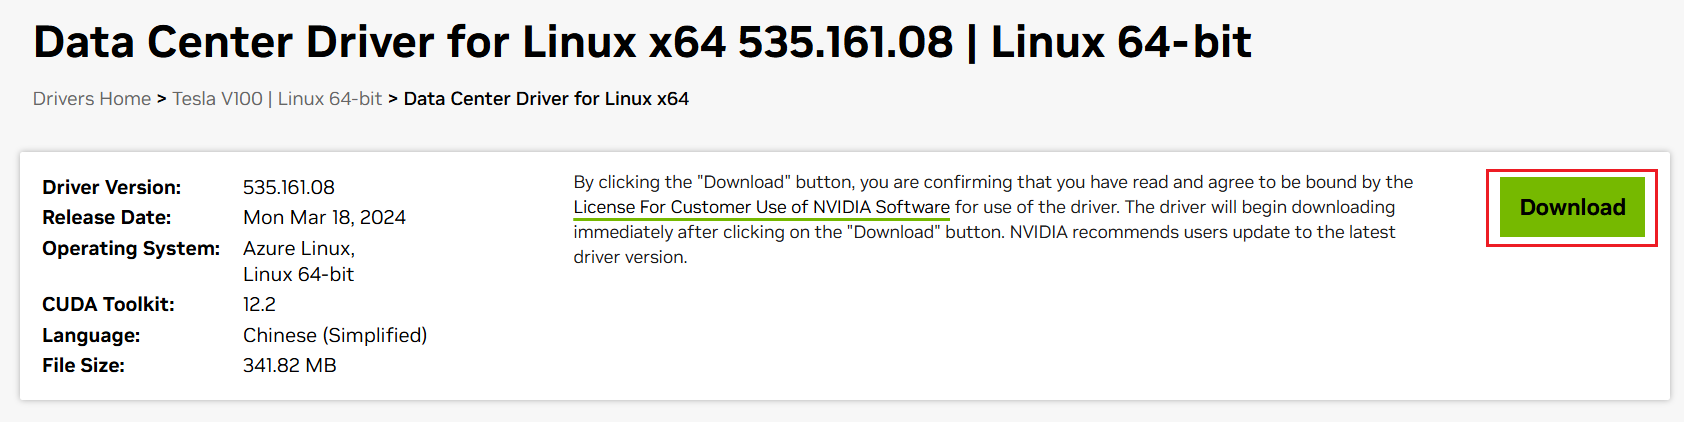Select the Chinese (Simplified) language value
1684x422 pixels.
335,335
